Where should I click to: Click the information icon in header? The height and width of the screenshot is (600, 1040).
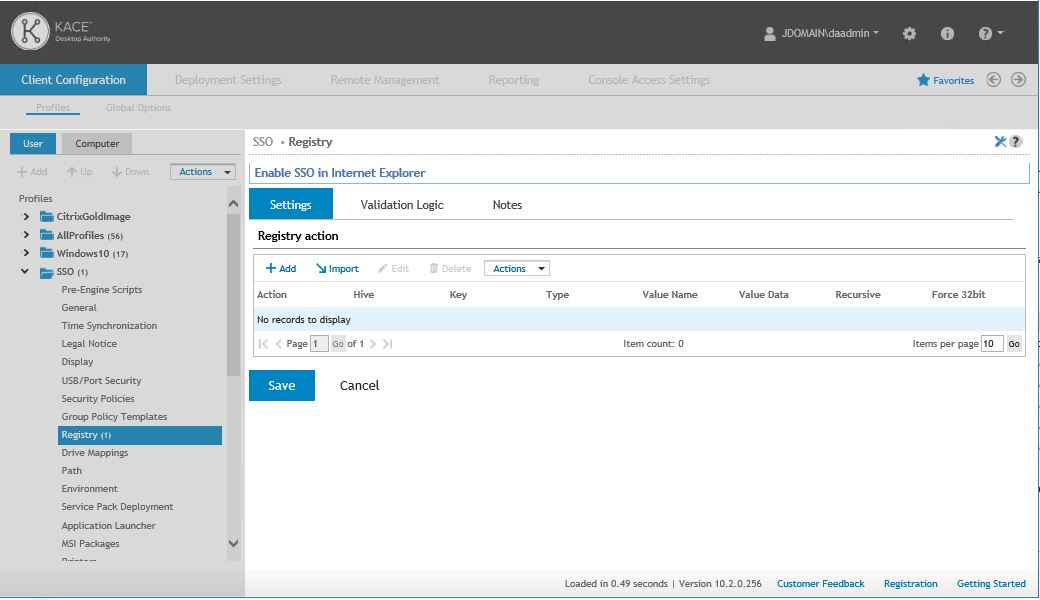click(x=947, y=33)
